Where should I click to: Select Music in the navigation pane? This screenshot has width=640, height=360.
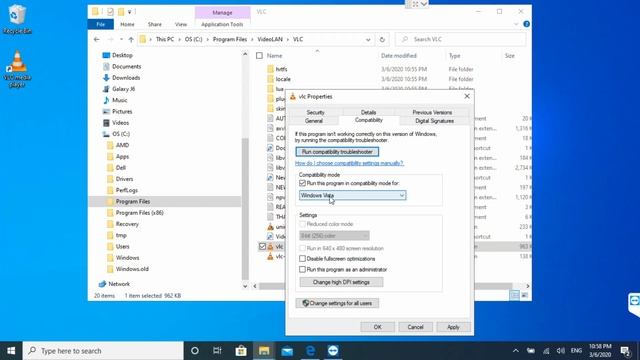point(120,100)
